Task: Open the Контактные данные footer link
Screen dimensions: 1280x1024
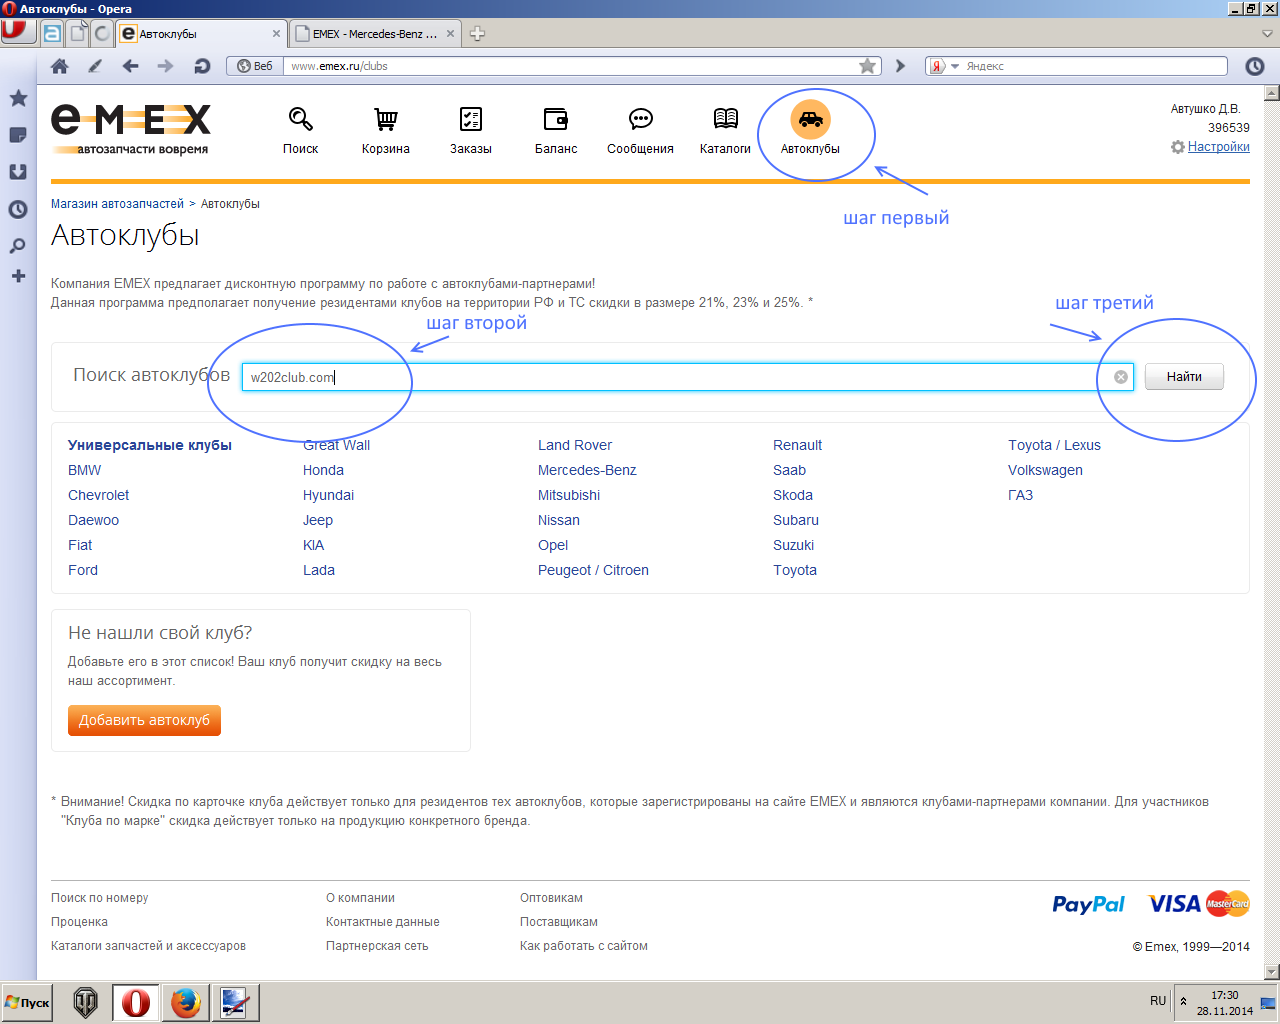Action: pyautogui.click(x=382, y=922)
